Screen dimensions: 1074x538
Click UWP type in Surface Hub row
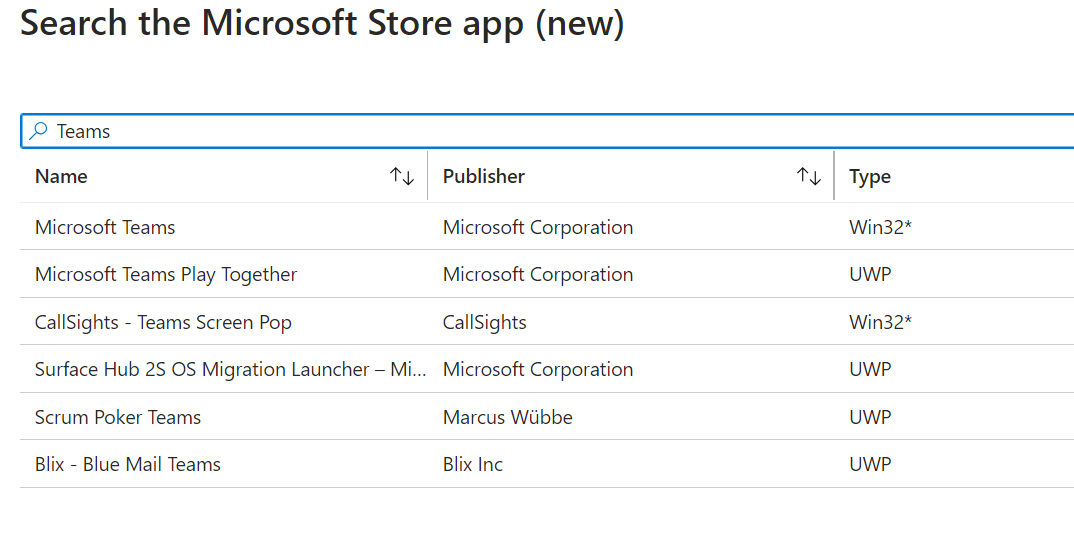870,369
